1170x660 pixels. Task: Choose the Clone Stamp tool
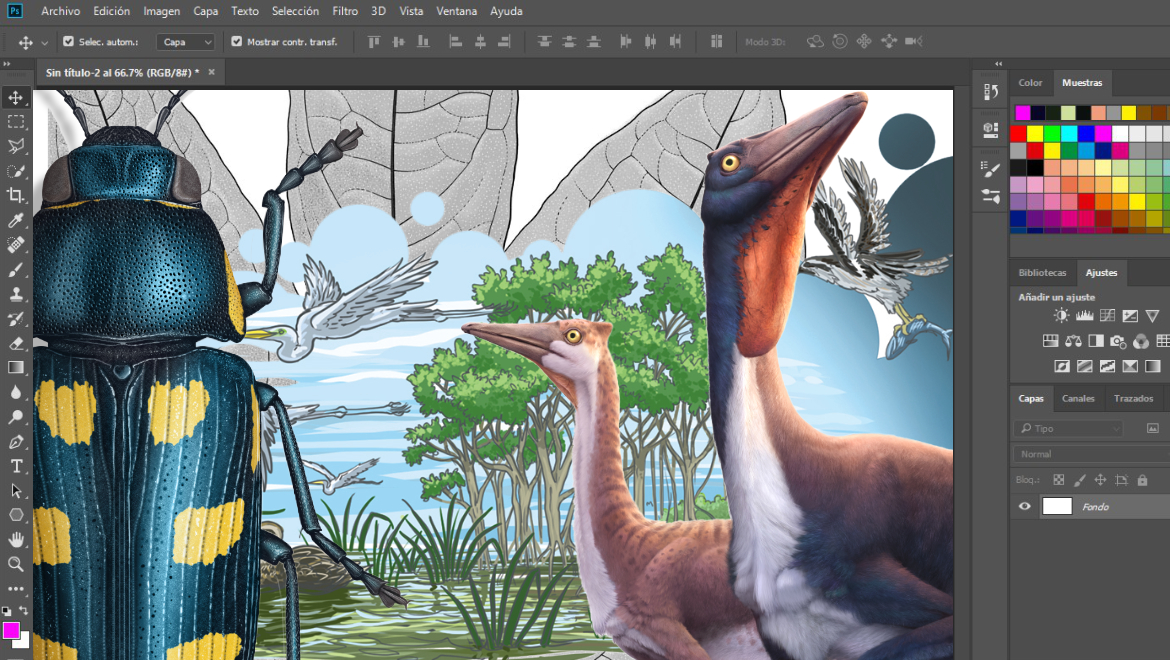pyautogui.click(x=16, y=294)
